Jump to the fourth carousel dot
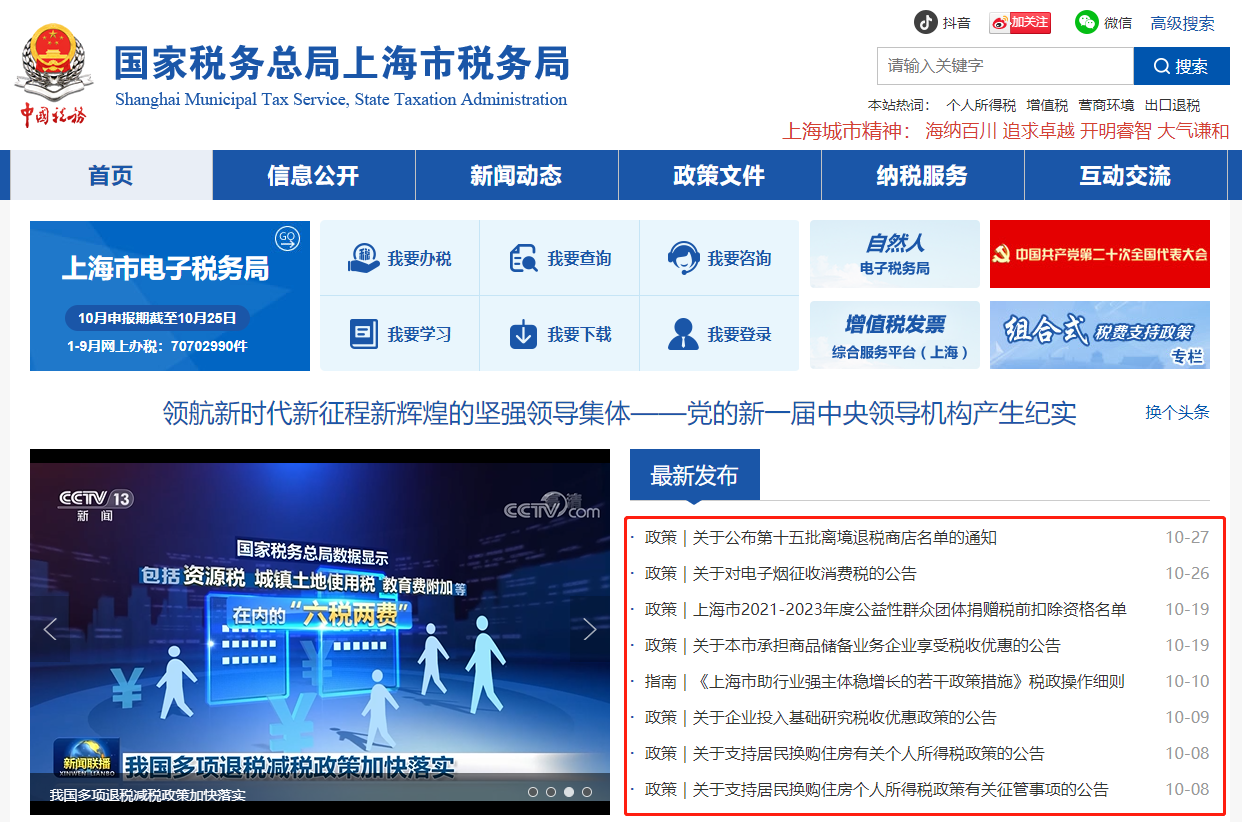The image size is (1242, 822). (587, 792)
